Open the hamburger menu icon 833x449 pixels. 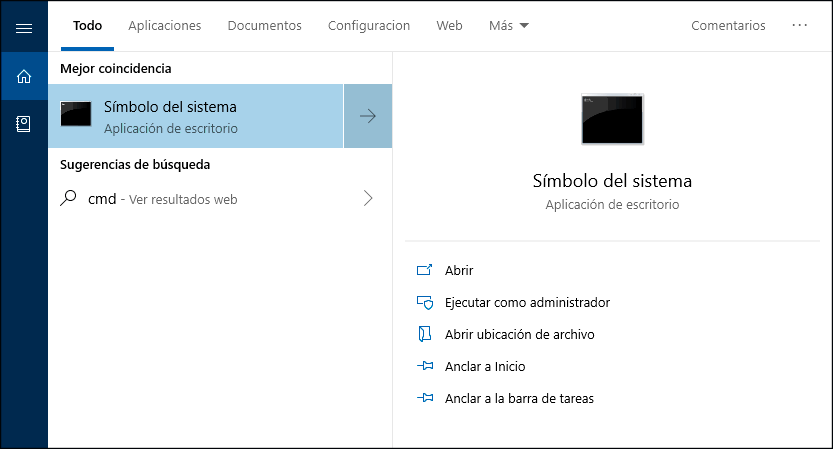point(24,27)
